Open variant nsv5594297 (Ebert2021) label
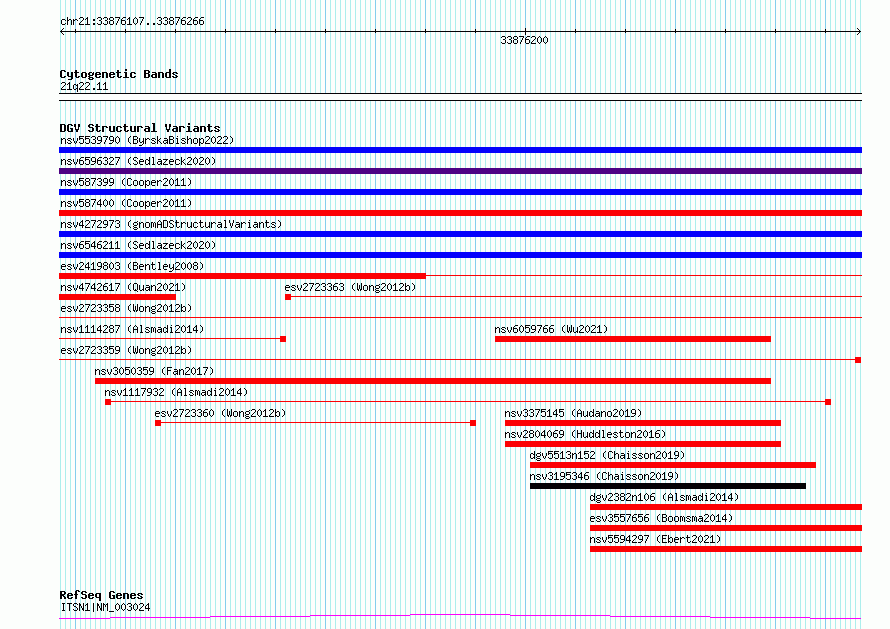The height and width of the screenshot is (629, 890). [656, 539]
